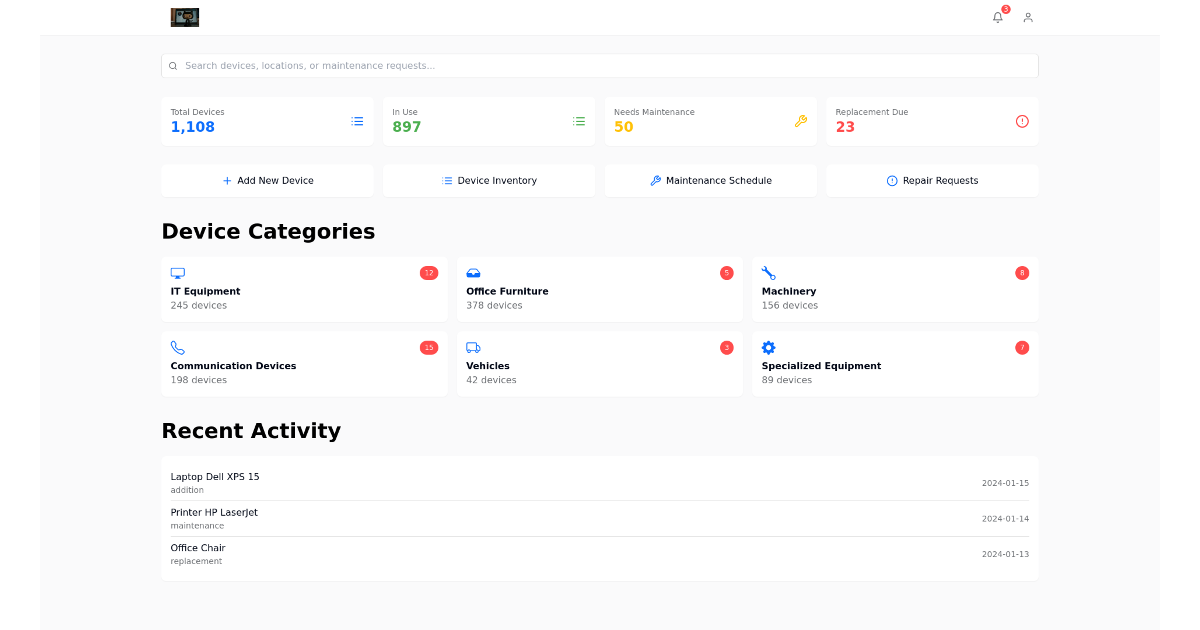
Task: Click the list icon on Total Devices card
Action: [357, 121]
